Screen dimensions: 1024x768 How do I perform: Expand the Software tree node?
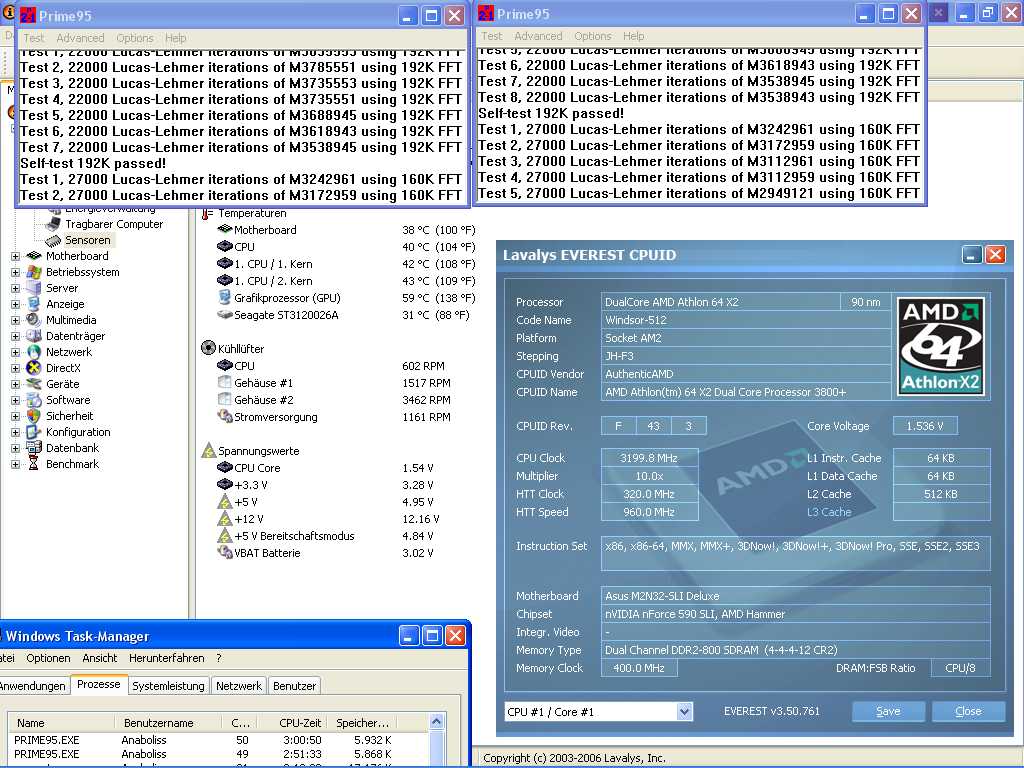tap(15, 400)
